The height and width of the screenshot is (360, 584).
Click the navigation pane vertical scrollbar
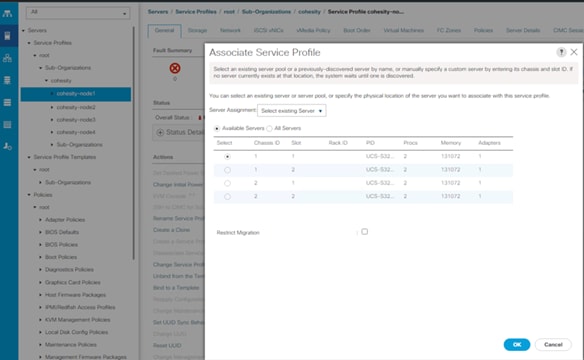(134, 143)
